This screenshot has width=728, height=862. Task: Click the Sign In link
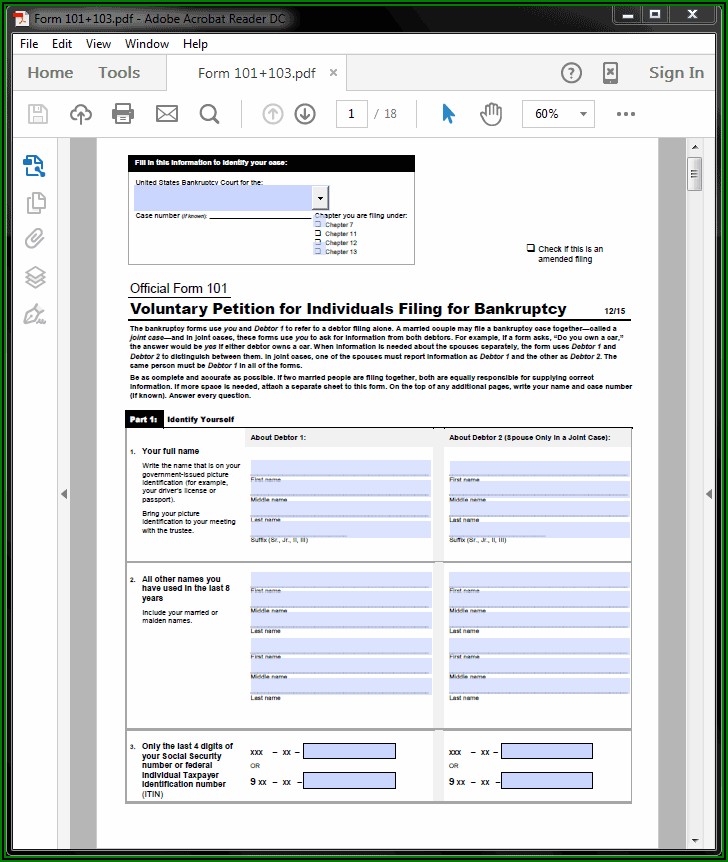click(676, 73)
